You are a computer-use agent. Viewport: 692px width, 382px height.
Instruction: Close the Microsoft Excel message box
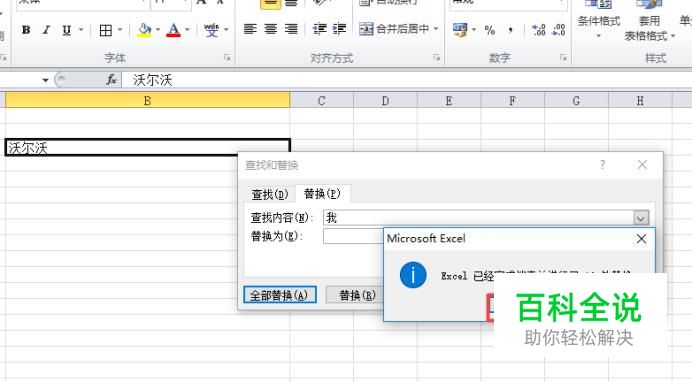pyautogui.click(x=641, y=239)
